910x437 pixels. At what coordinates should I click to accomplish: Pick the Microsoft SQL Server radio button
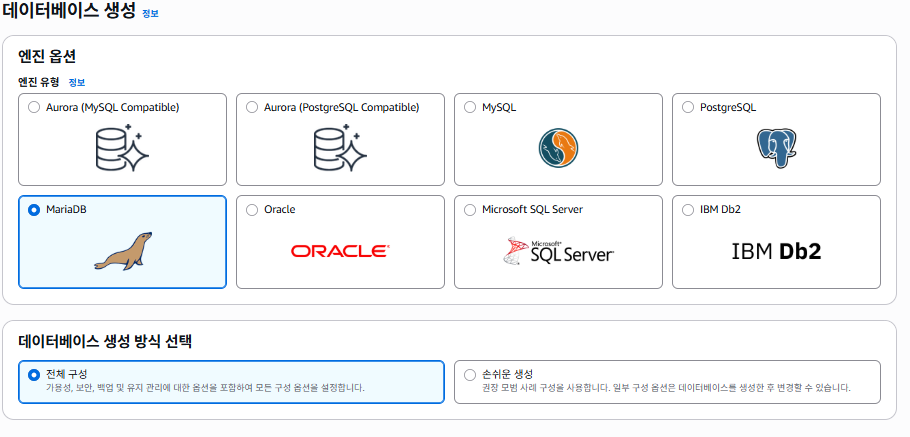(x=470, y=210)
